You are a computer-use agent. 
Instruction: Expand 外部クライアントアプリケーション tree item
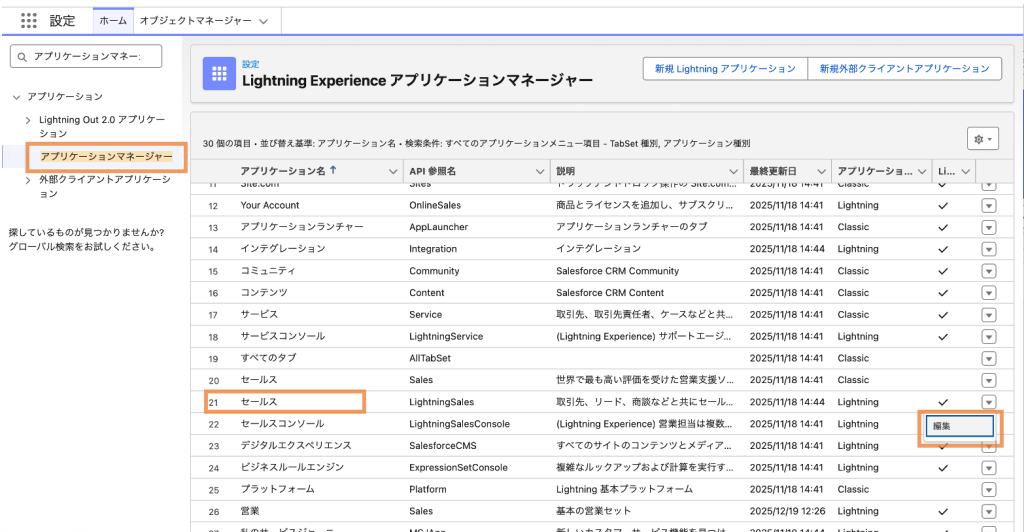tap(28, 181)
